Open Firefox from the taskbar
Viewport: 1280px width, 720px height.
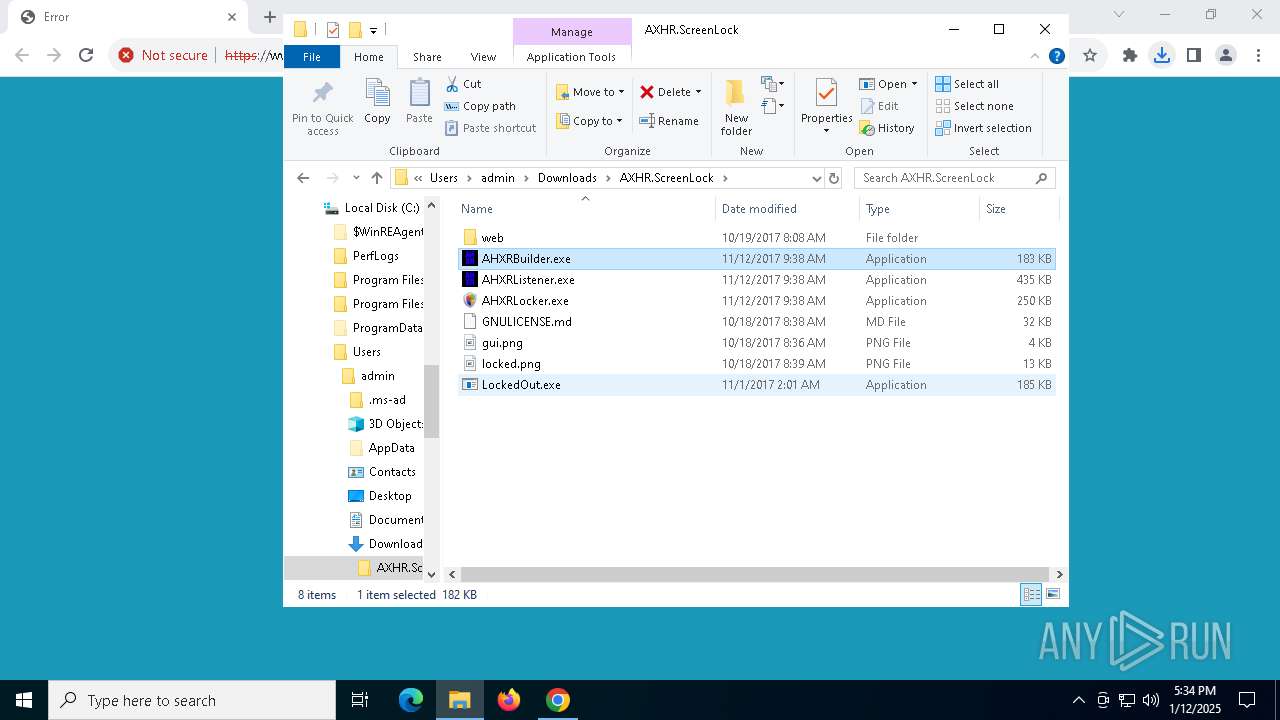509,700
